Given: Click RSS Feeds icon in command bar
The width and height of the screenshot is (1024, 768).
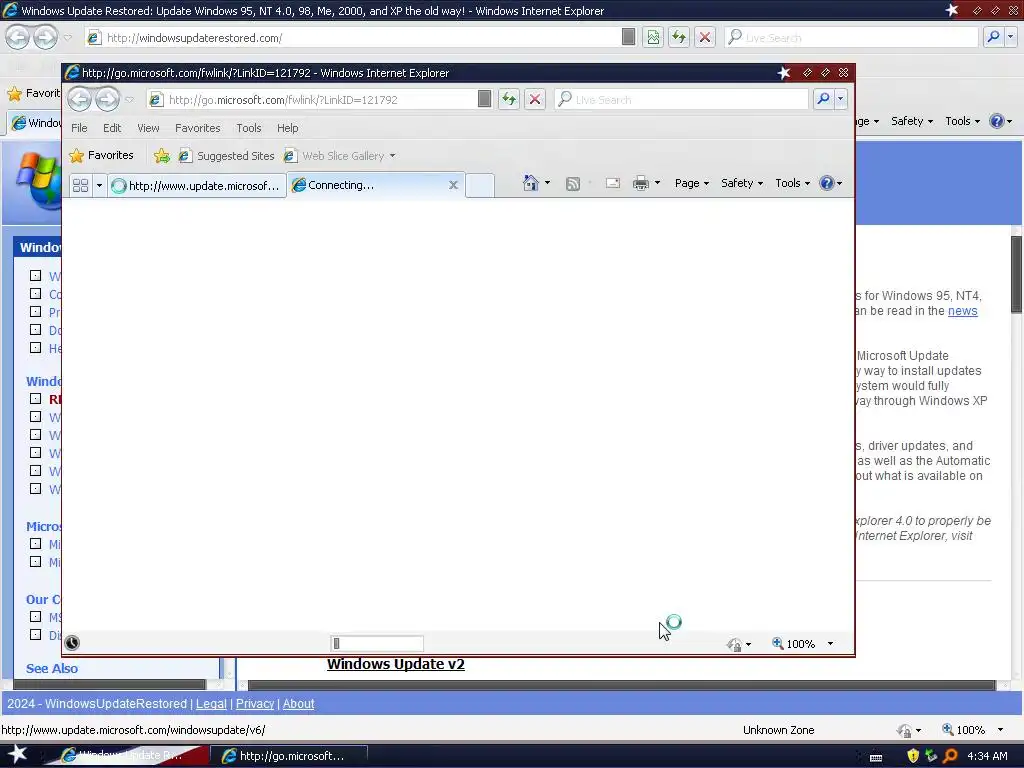Looking at the screenshot, I should tap(573, 184).
